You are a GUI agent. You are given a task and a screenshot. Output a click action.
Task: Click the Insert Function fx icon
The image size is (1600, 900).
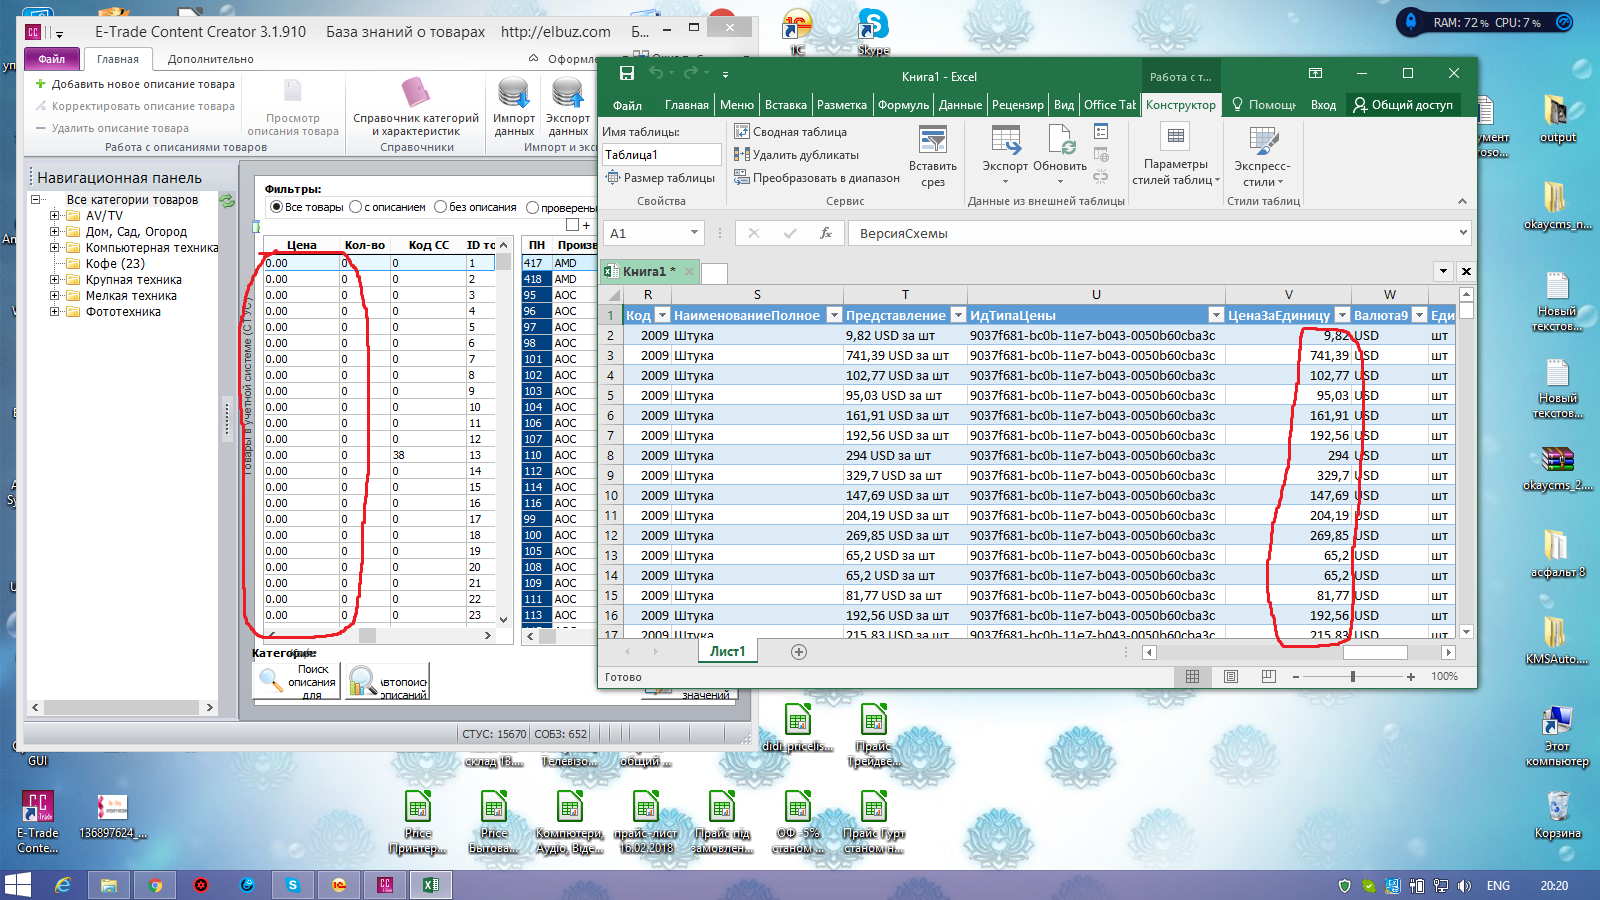[x=826, y=233]
